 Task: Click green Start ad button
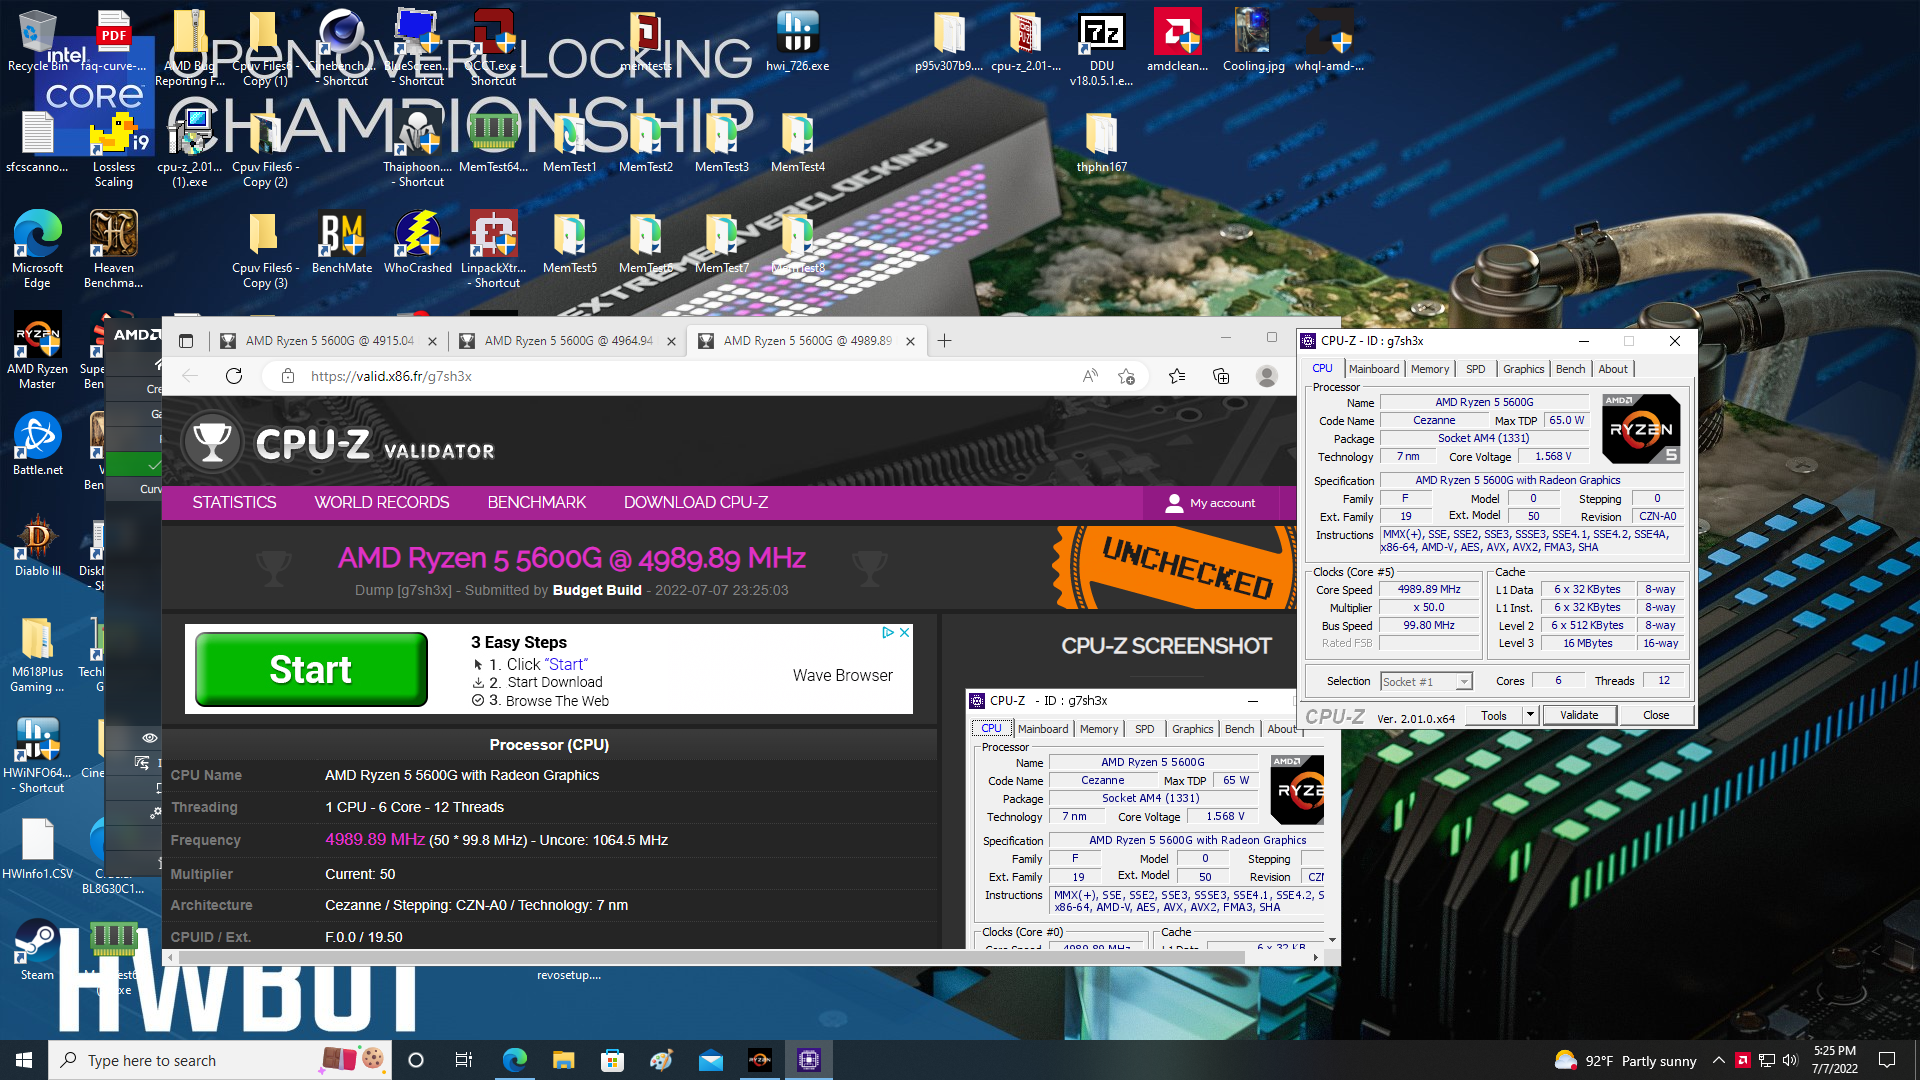click(311, 670)
